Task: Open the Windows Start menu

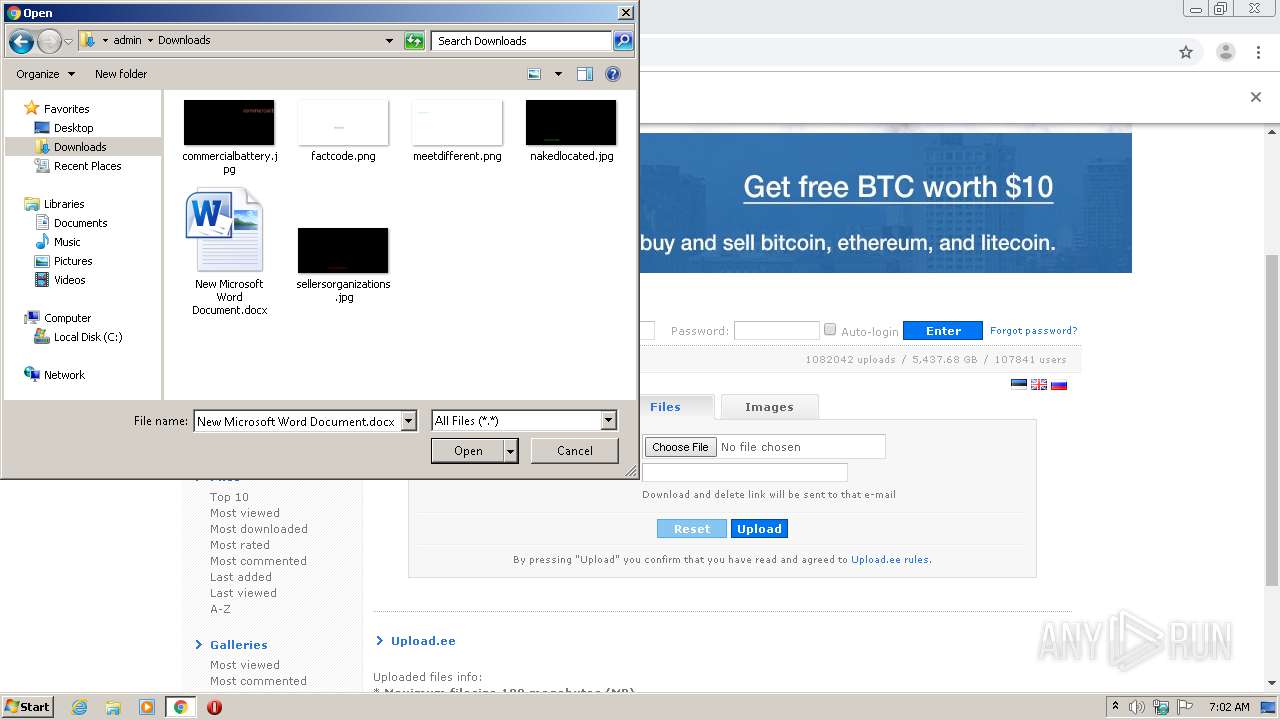Action: click(27, 707)
